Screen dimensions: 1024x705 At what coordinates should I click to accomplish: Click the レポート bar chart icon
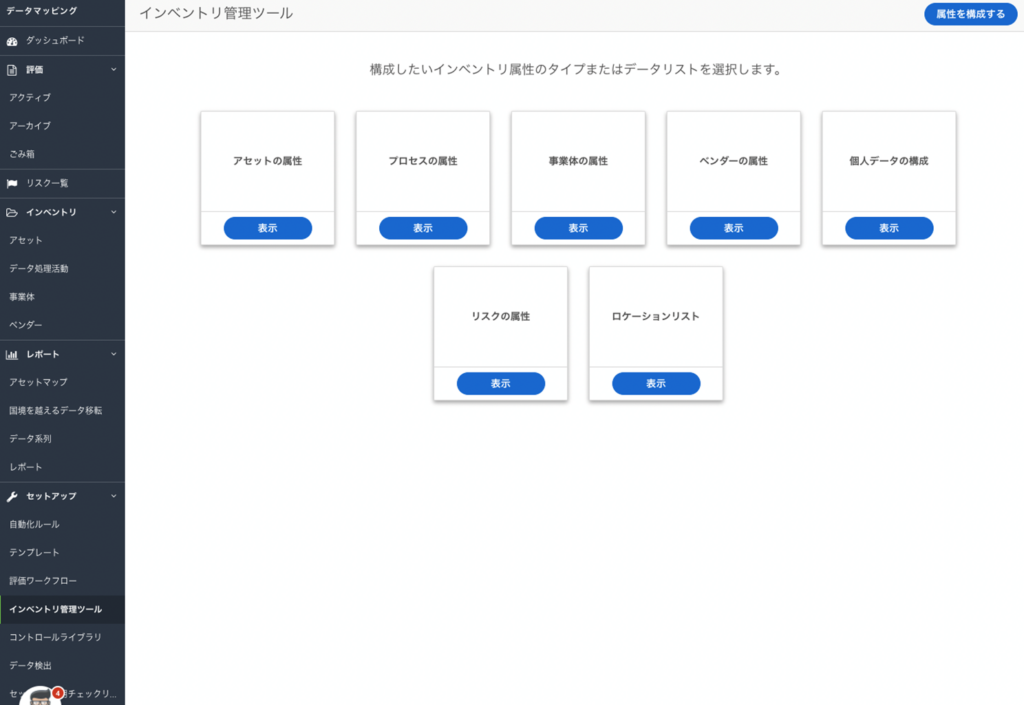click(x=12, y=354)
